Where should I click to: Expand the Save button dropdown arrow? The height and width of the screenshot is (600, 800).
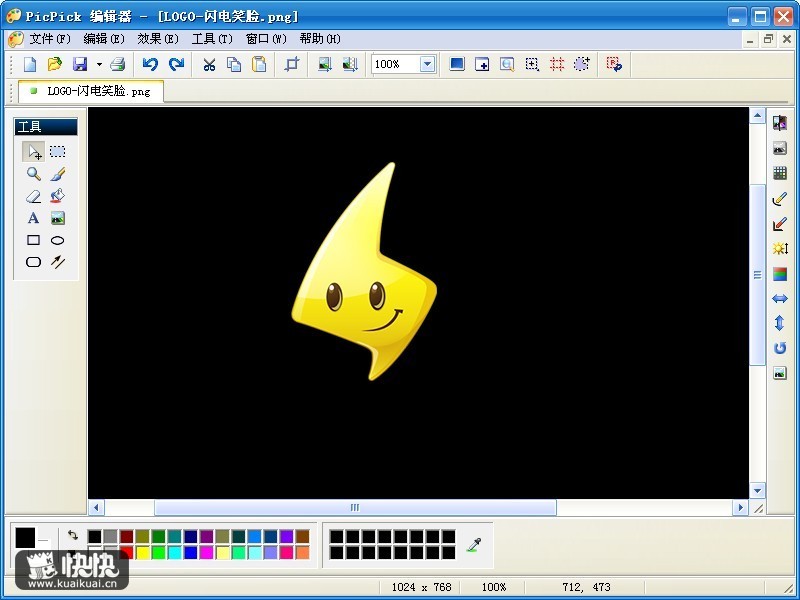pos(99,64)
